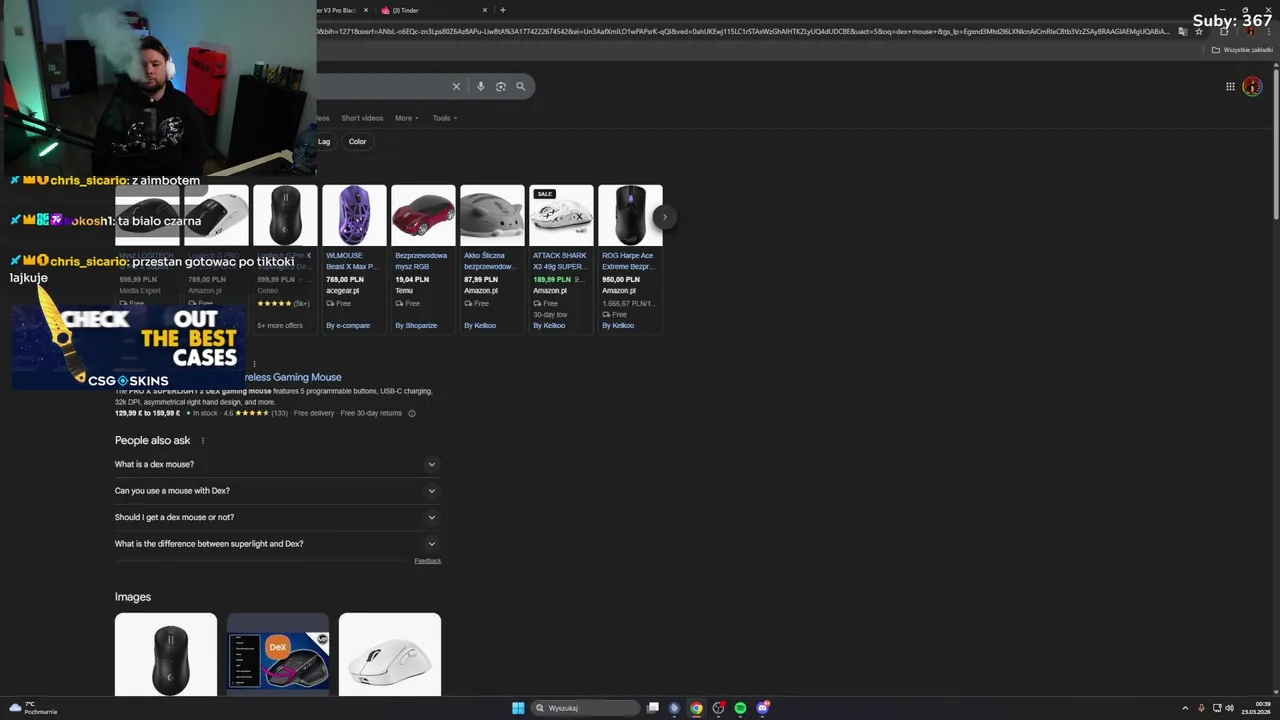The height and width of the screenshot is (720, 1280).
Task: Show hidden system tray icons
Action: [1185, 708]
